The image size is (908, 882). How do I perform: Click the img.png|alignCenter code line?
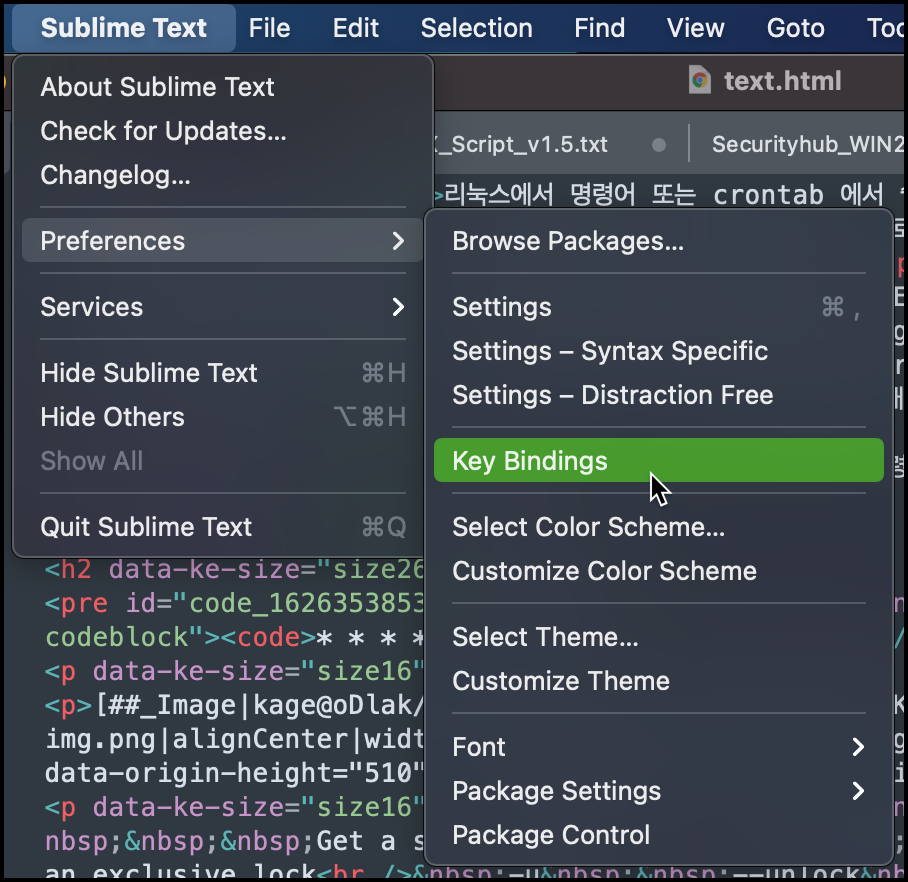[x=234, y=740]
